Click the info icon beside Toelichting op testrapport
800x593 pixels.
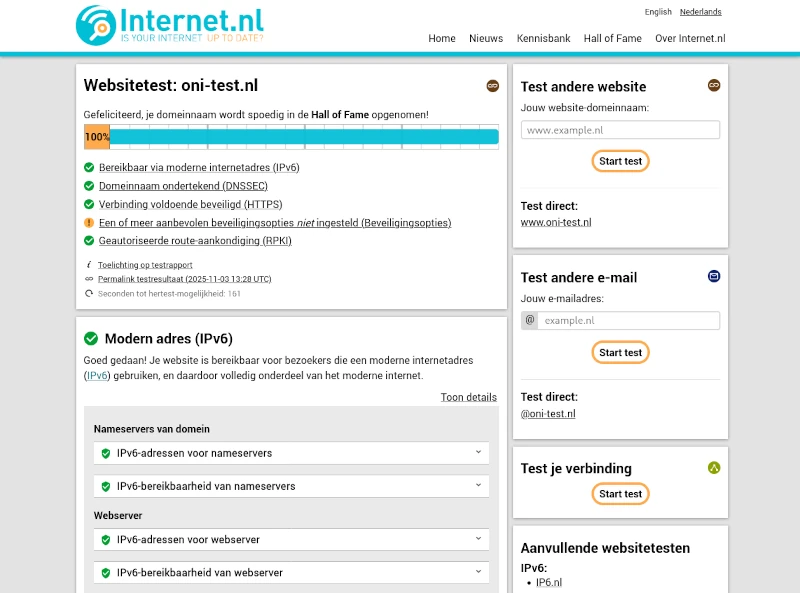tap(89, 265)
